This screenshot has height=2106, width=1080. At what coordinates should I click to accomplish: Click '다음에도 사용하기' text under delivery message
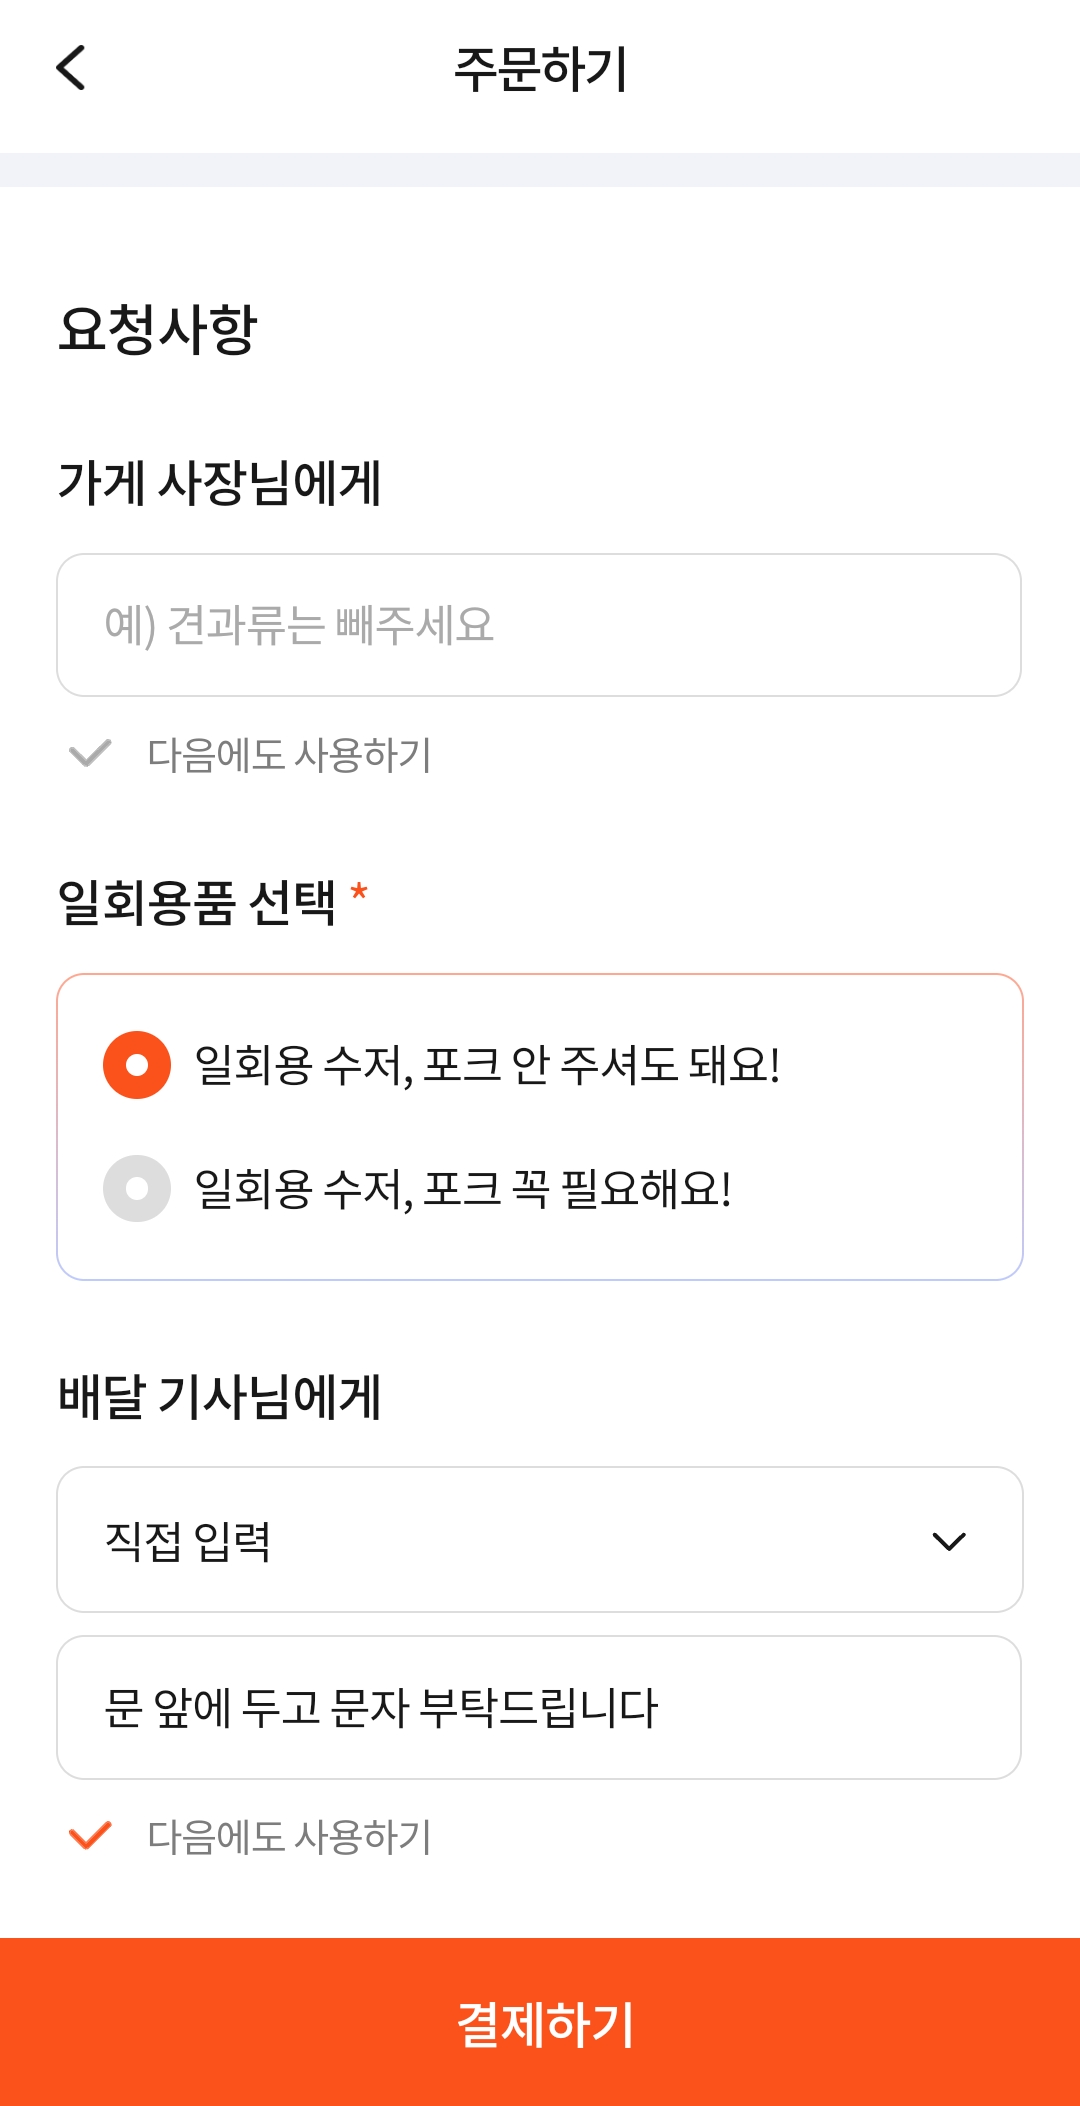point(289,1837)
